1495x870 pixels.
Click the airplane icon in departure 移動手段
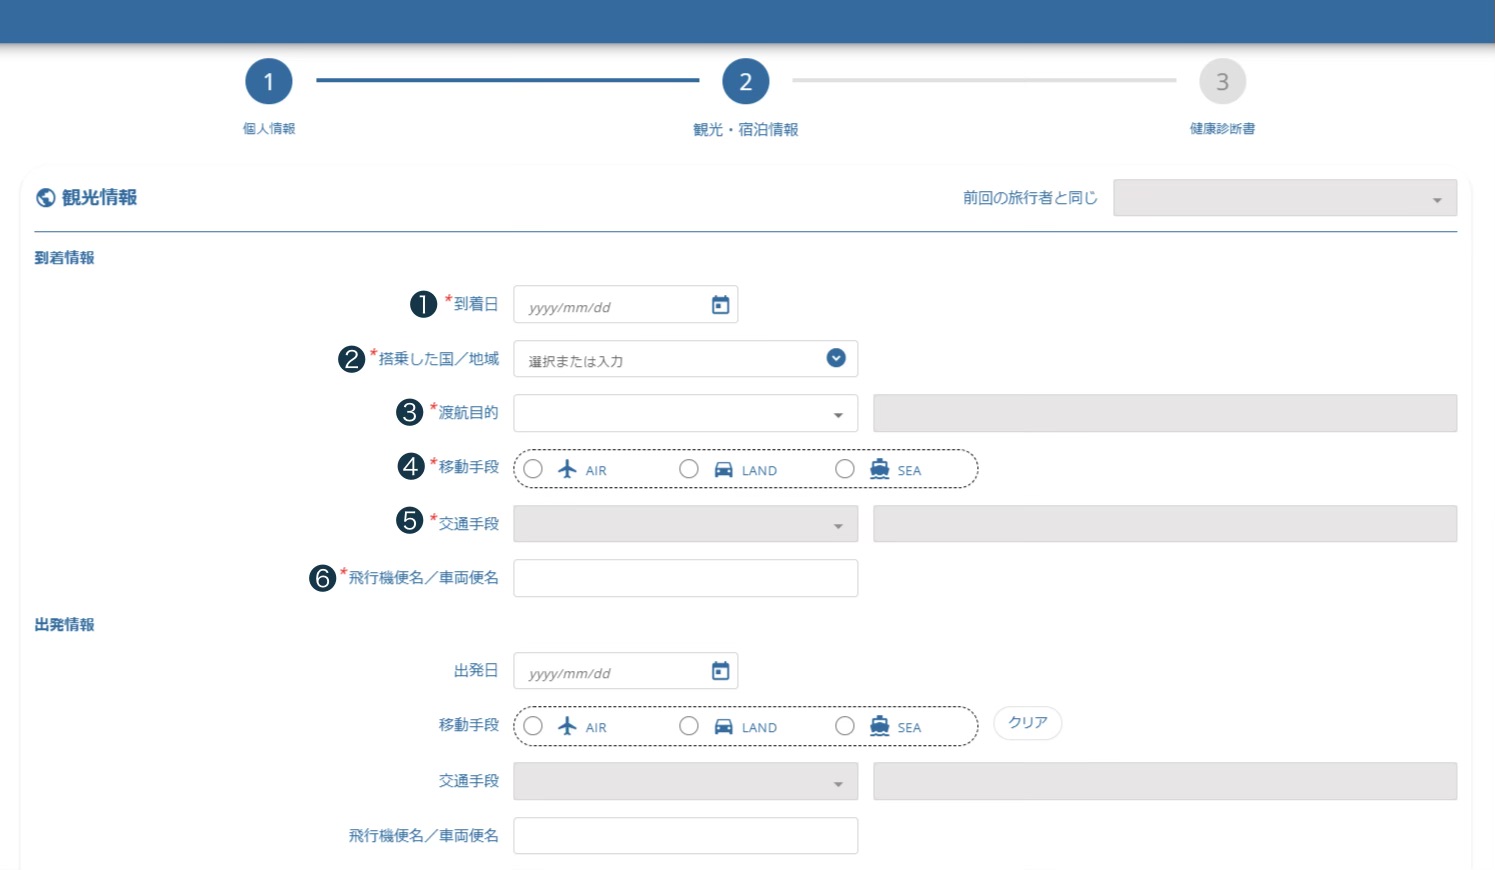coord(567,726)
